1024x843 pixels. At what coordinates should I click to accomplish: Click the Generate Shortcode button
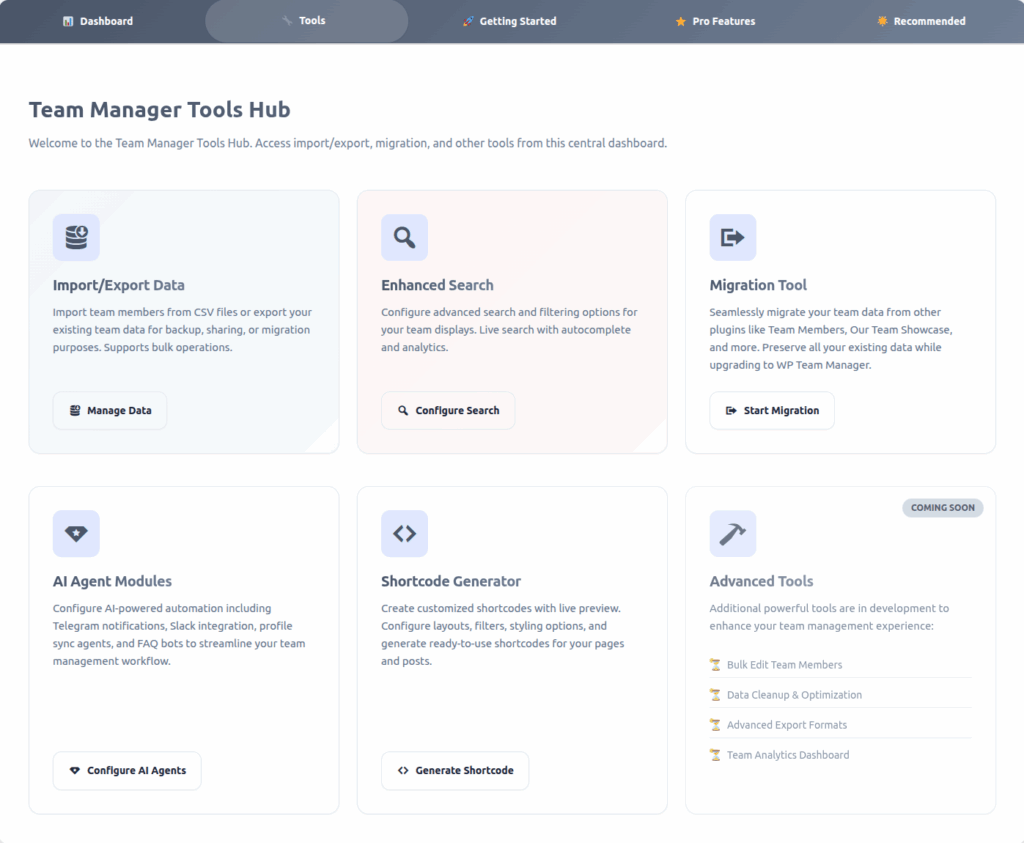455,771
